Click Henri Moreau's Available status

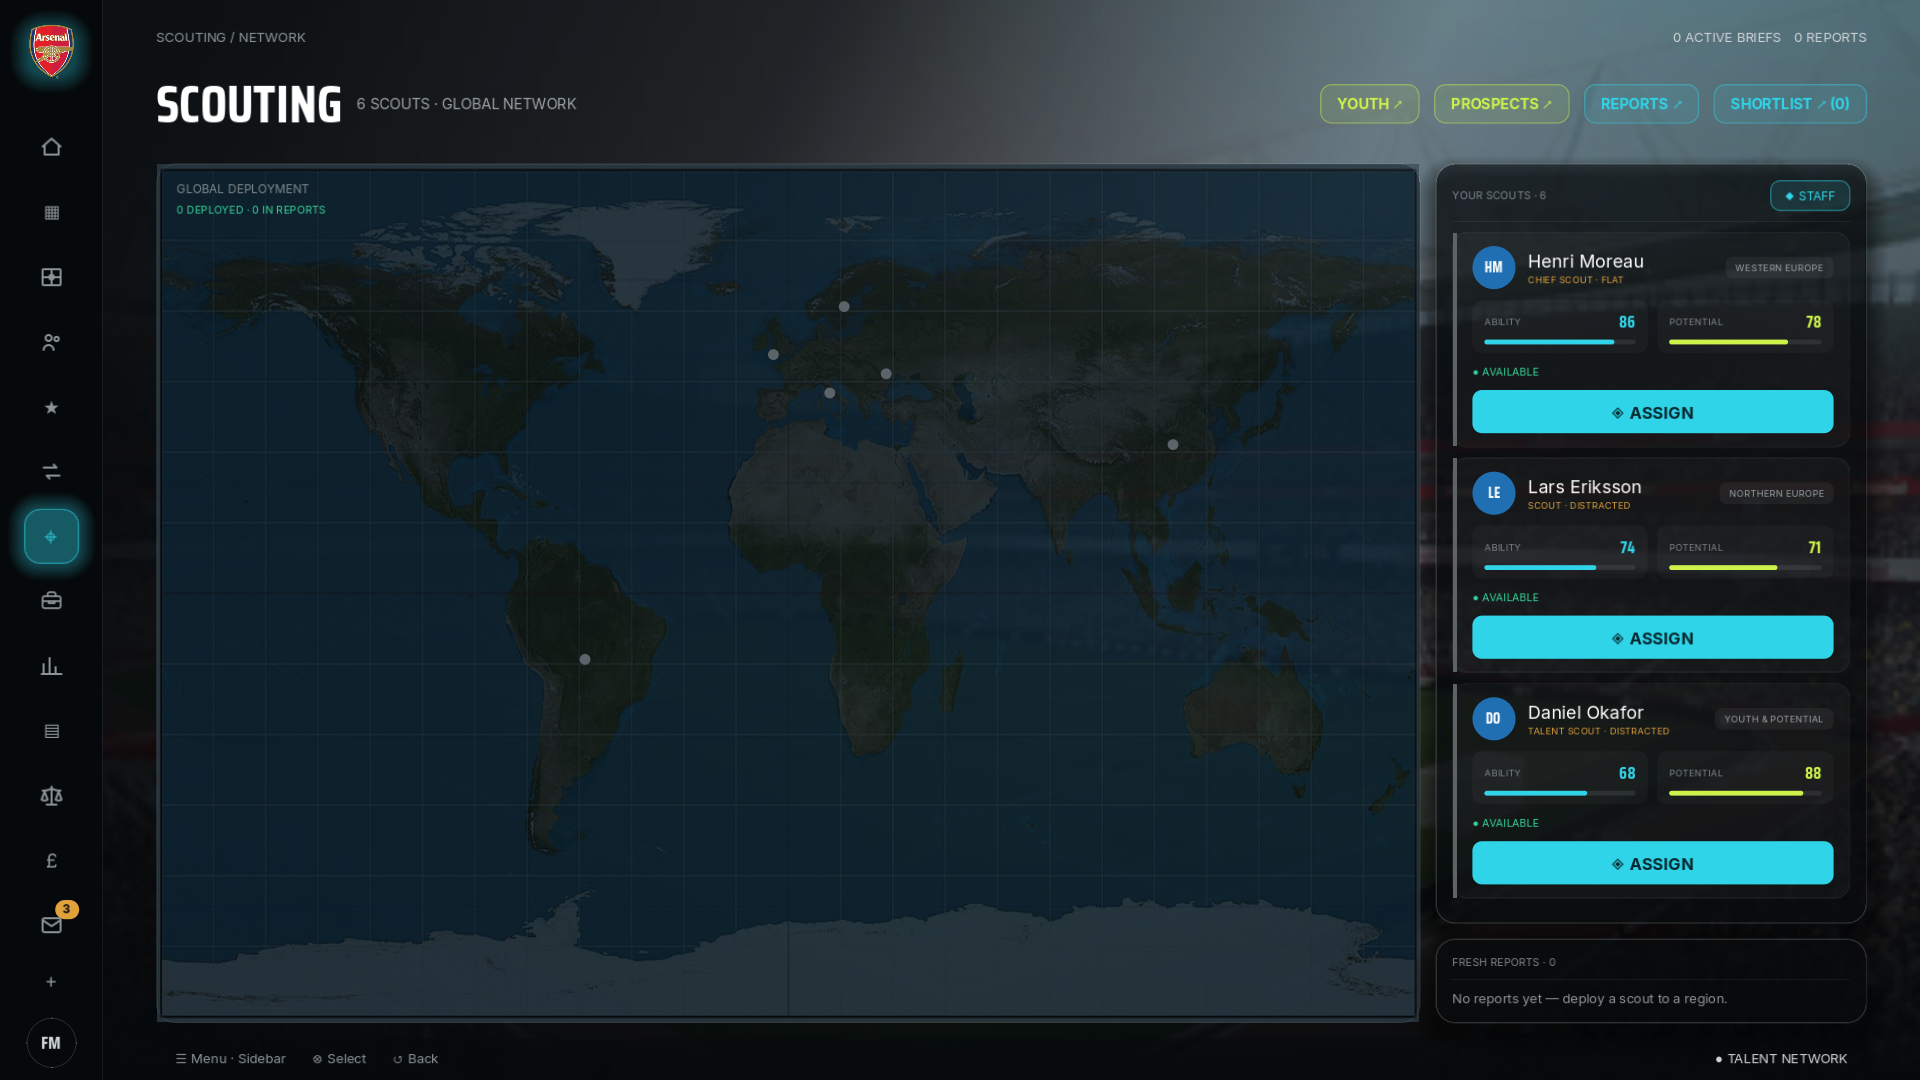click(x=1506, y=372)
